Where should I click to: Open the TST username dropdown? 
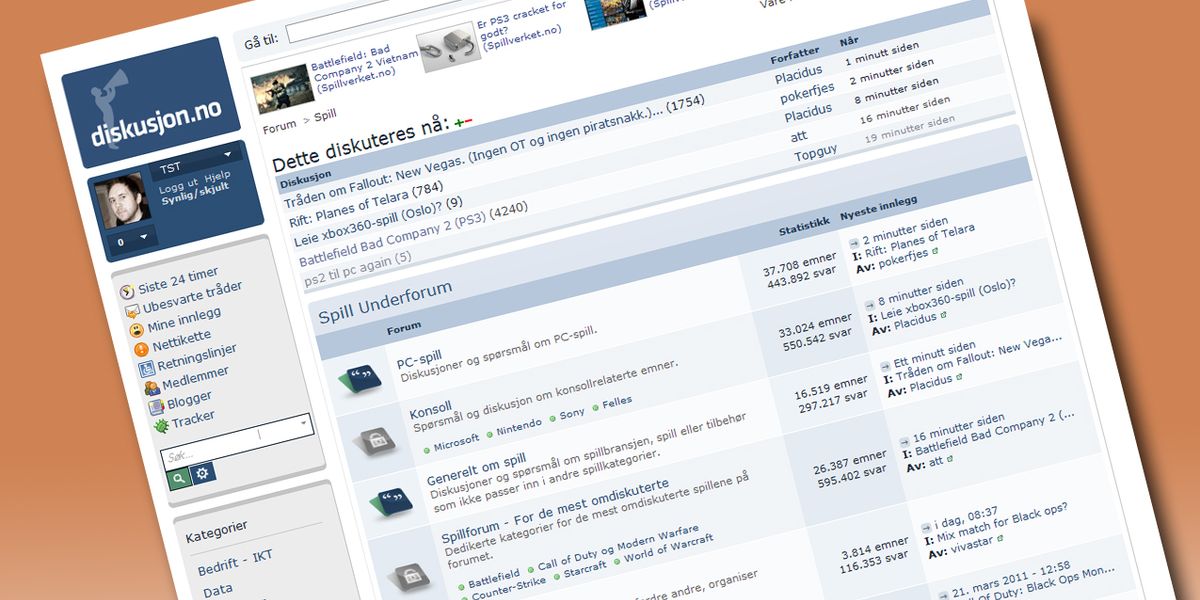coord(197,162)
